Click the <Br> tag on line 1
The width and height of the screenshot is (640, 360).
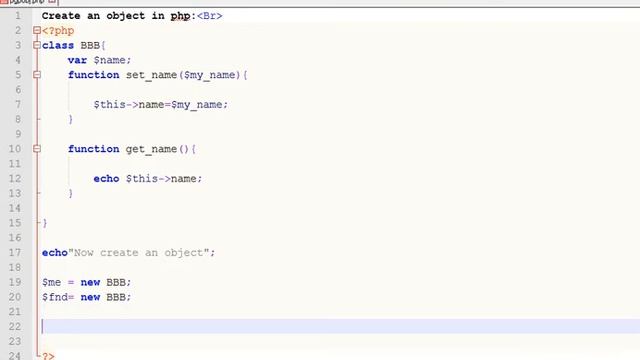(x=210, y=16)
